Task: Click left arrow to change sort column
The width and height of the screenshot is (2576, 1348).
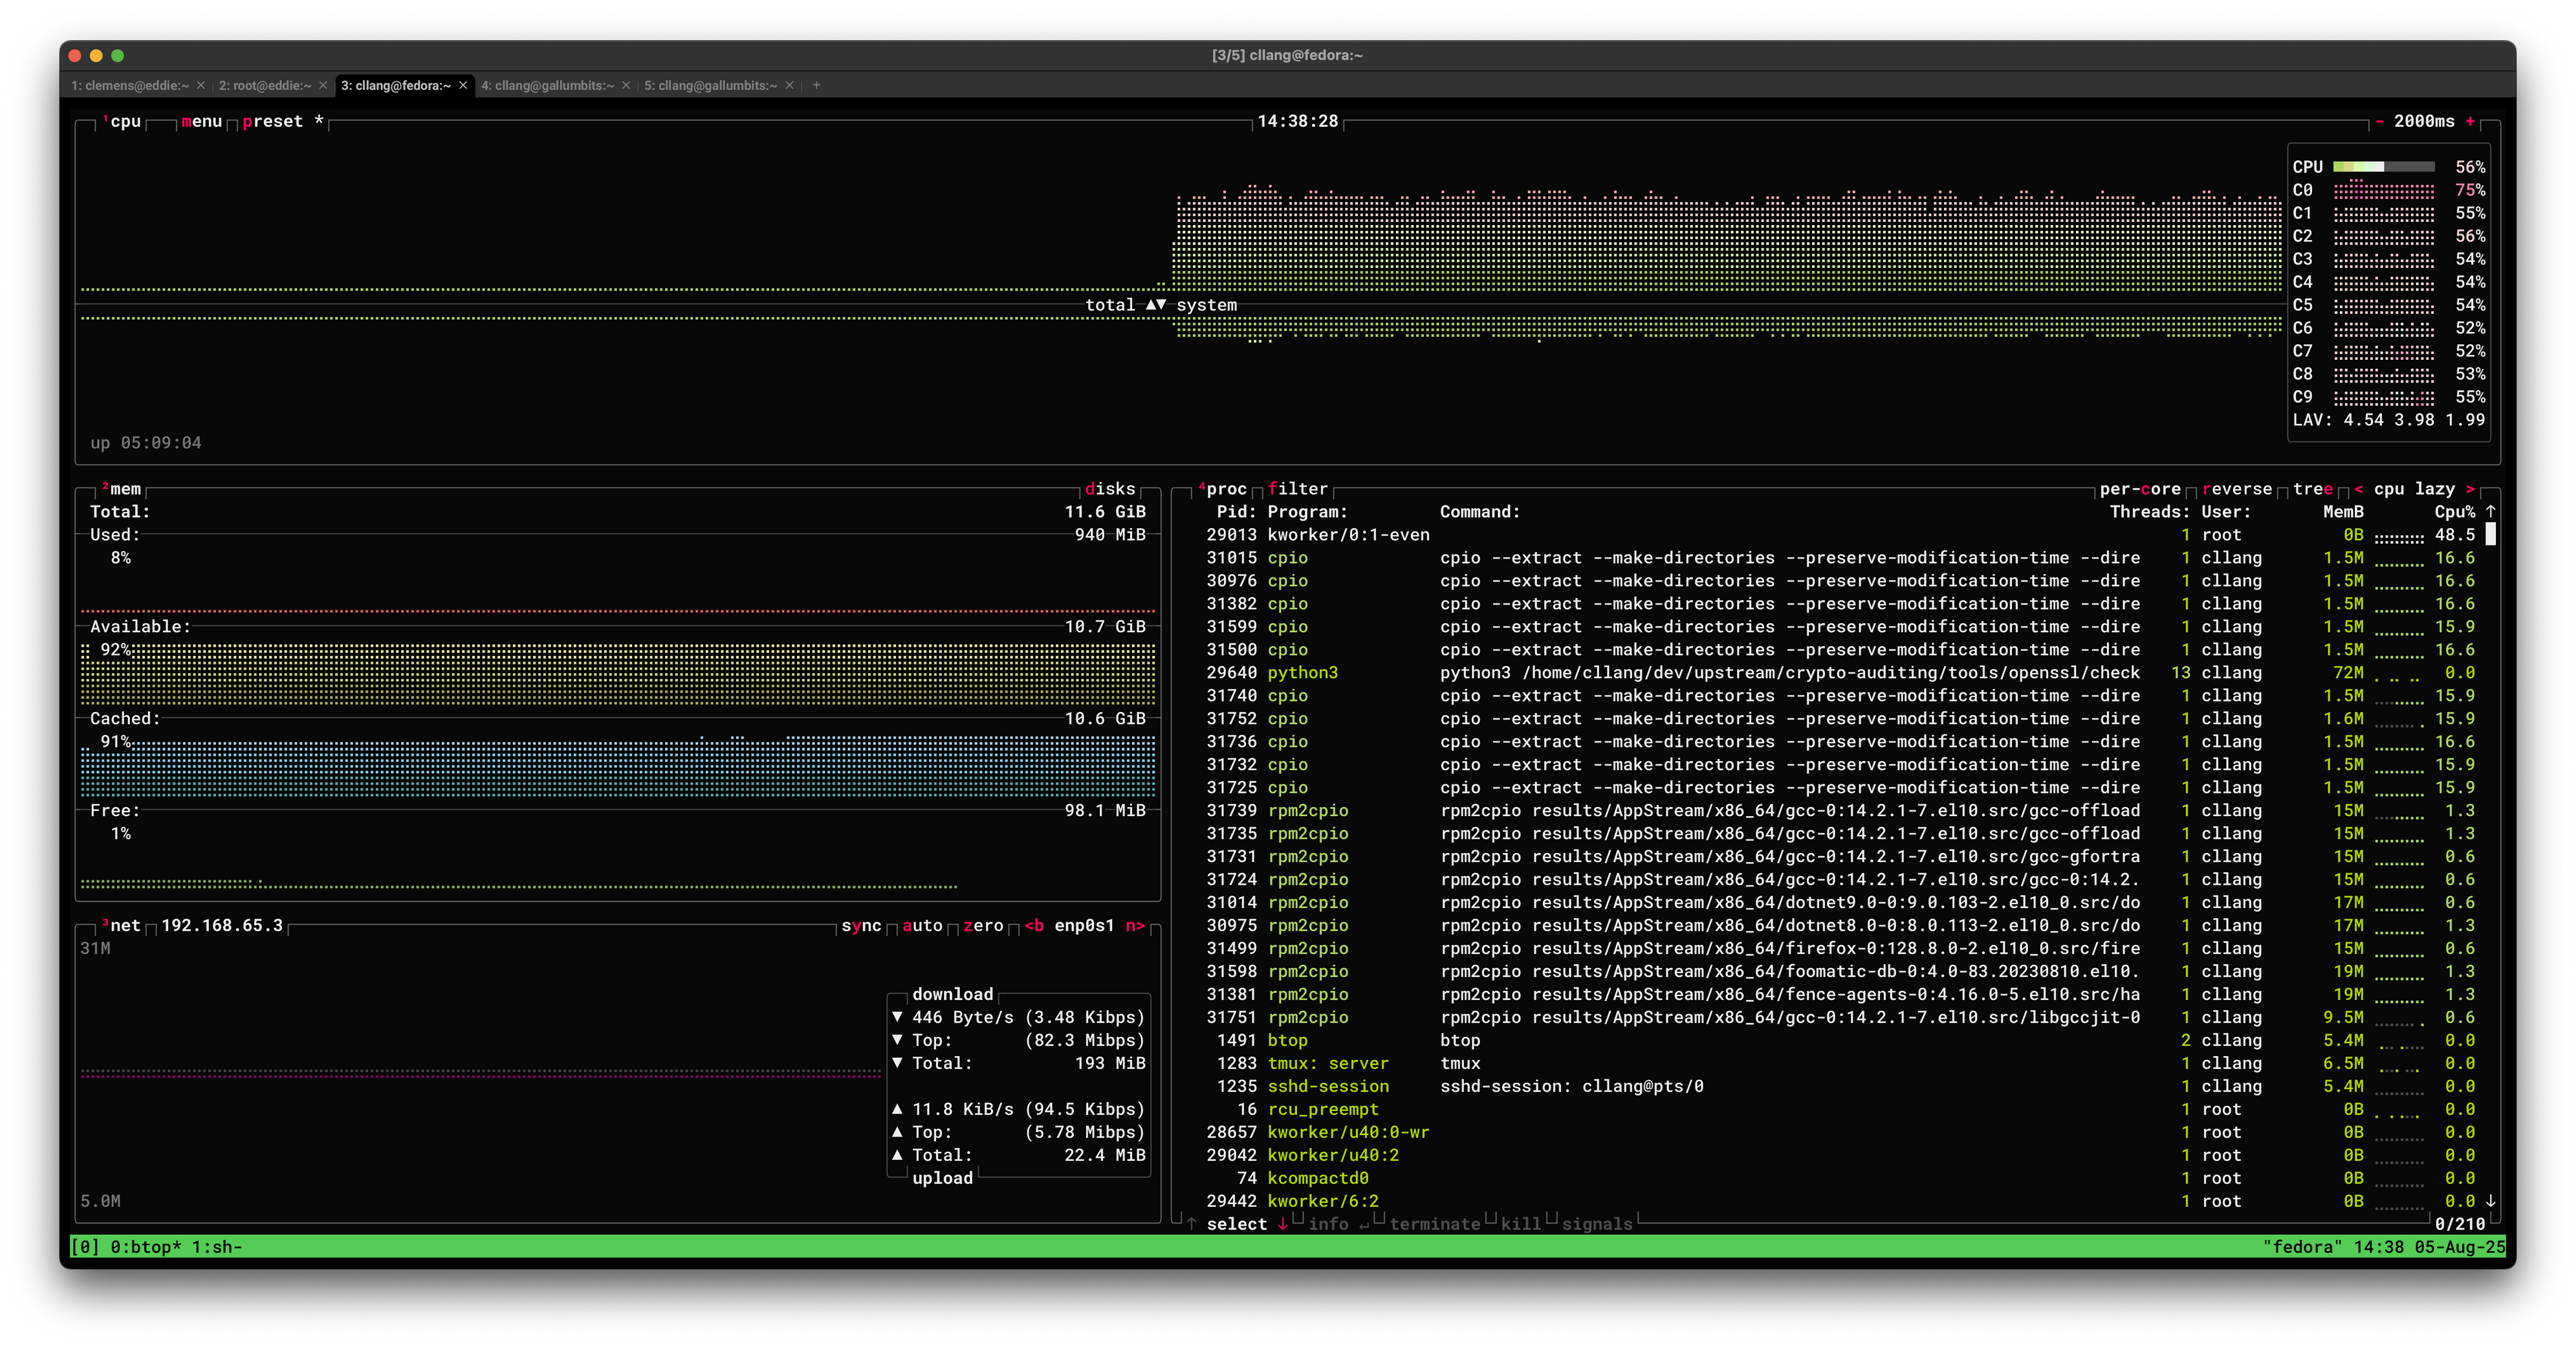Action: pyautogui.click(x=2359, y=489)
